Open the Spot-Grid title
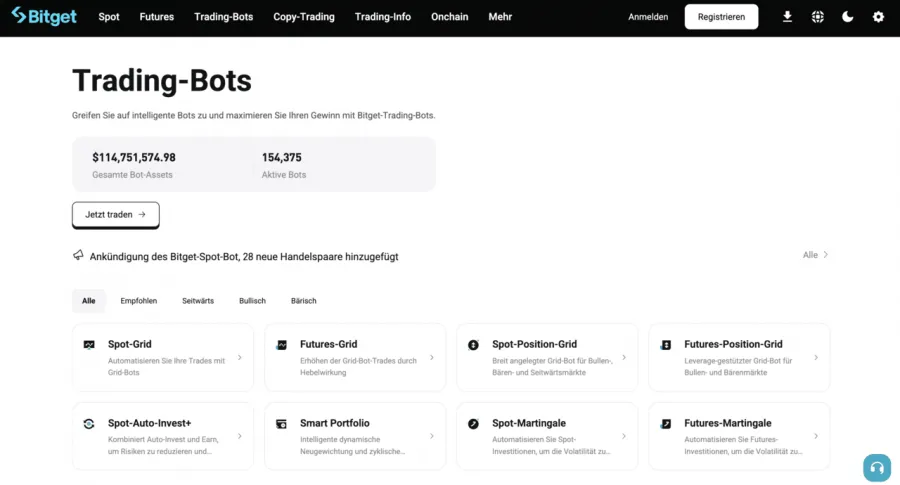Image resolution: width=900 pixels, height=485 pixels. (x=130, y=344)
